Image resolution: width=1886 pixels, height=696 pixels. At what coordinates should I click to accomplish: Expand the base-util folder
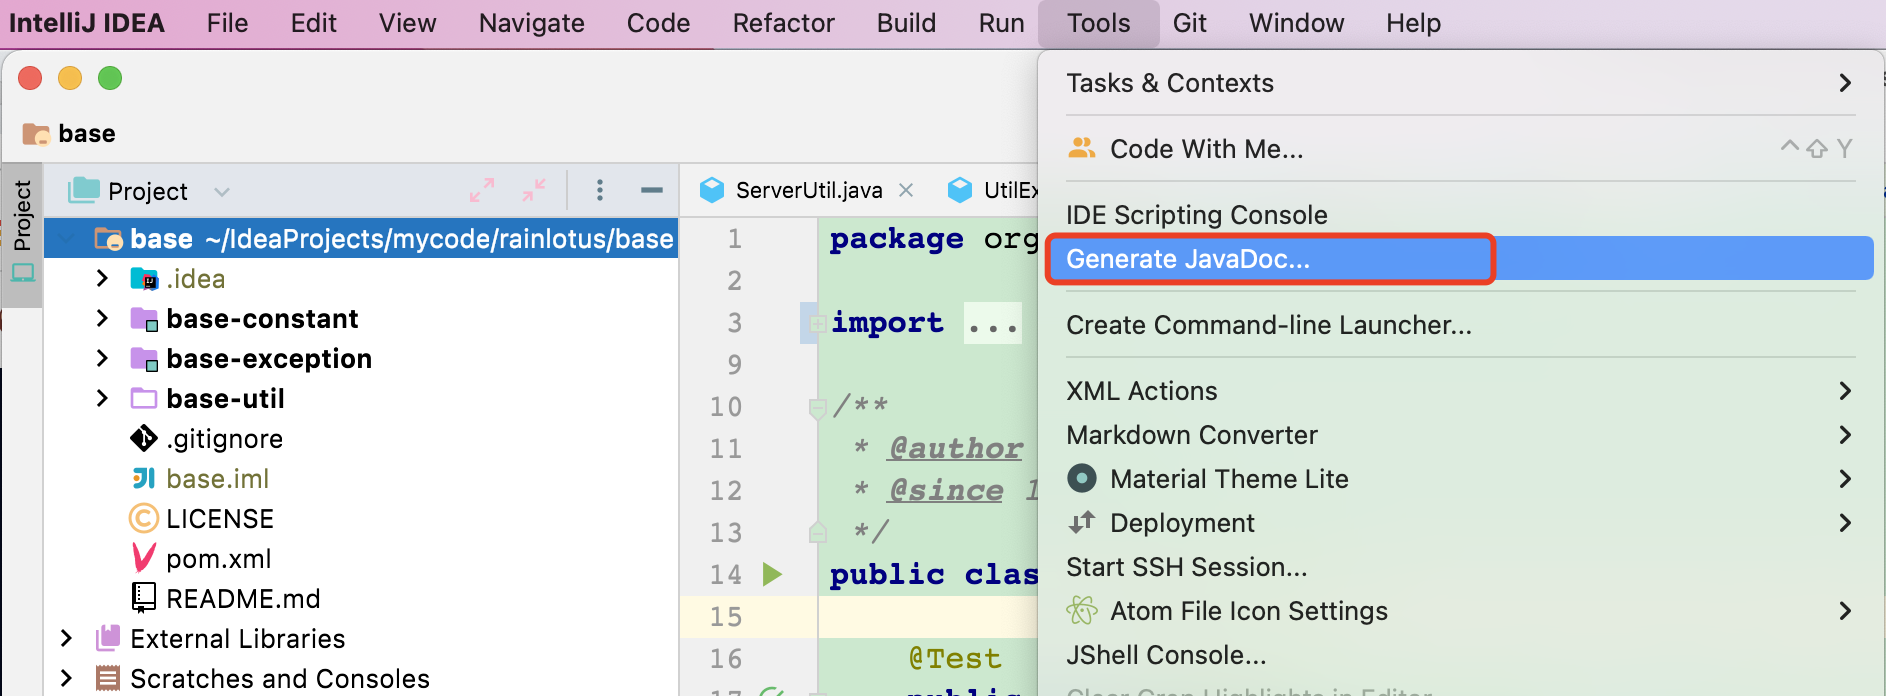102,398
